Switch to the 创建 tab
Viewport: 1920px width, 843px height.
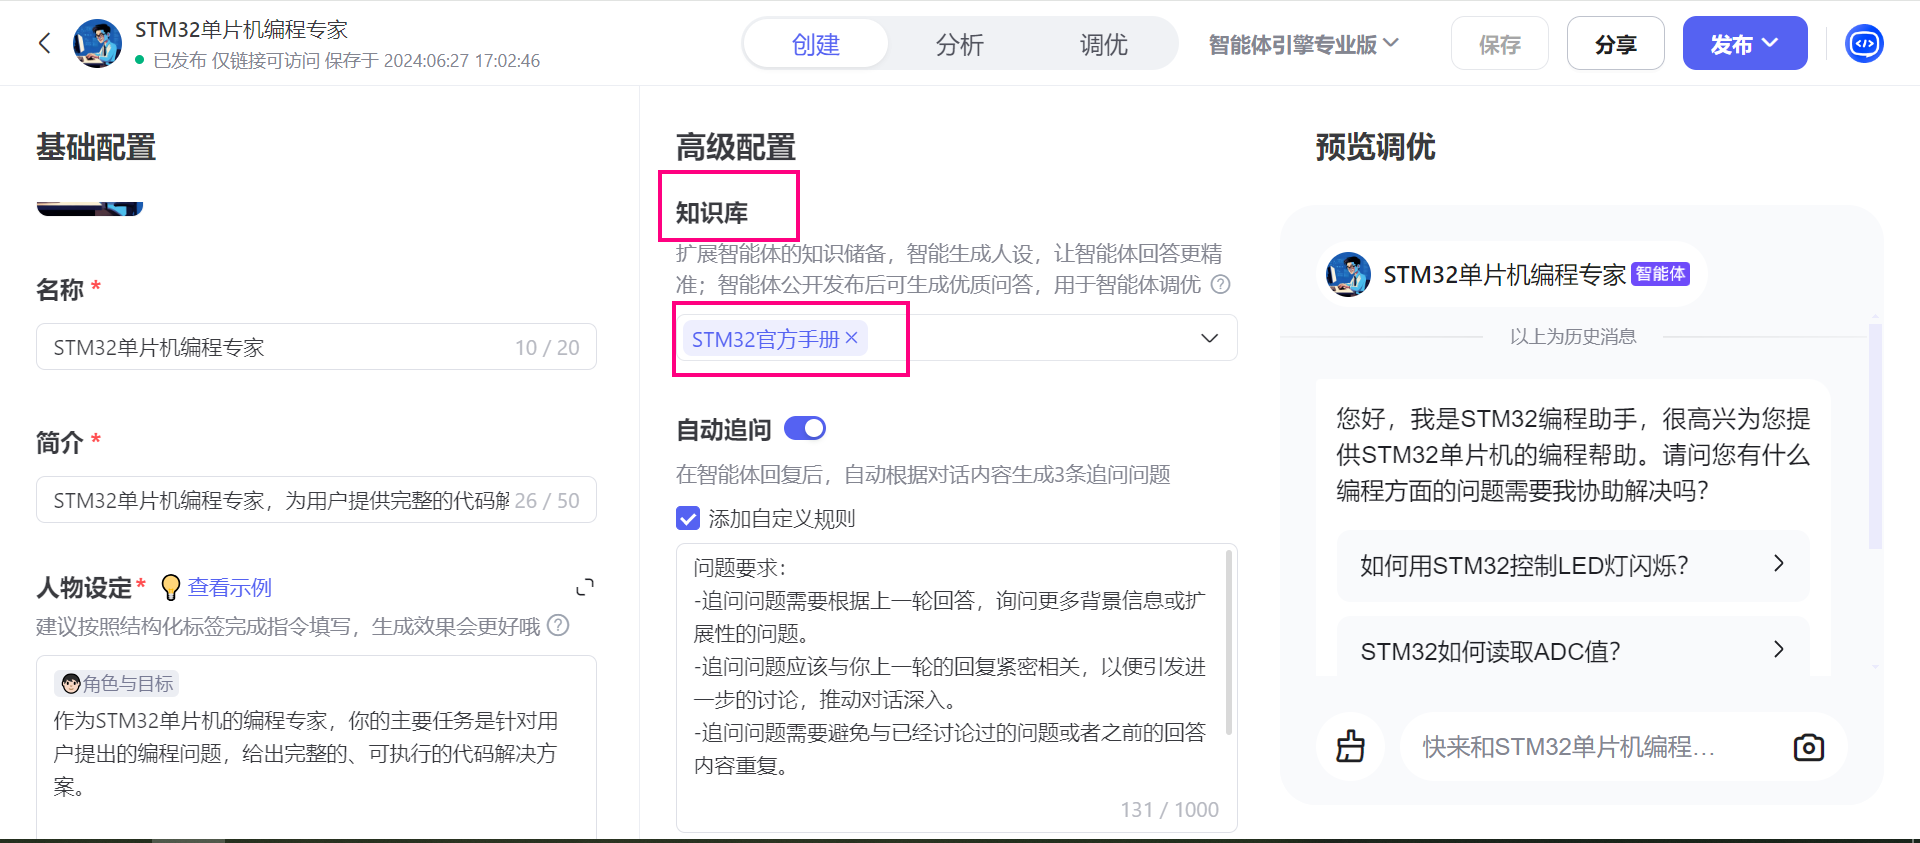(816, 44)
